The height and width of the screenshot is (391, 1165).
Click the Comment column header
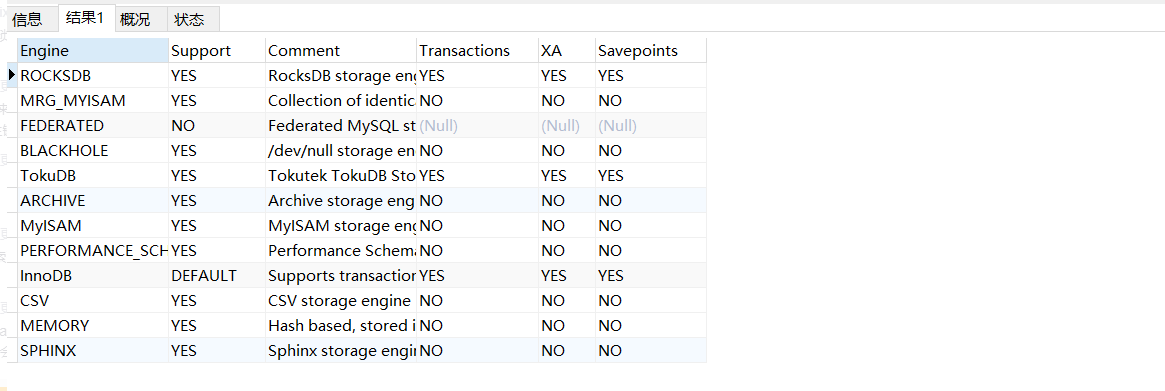pyautogui.click(x=341, y=51)
